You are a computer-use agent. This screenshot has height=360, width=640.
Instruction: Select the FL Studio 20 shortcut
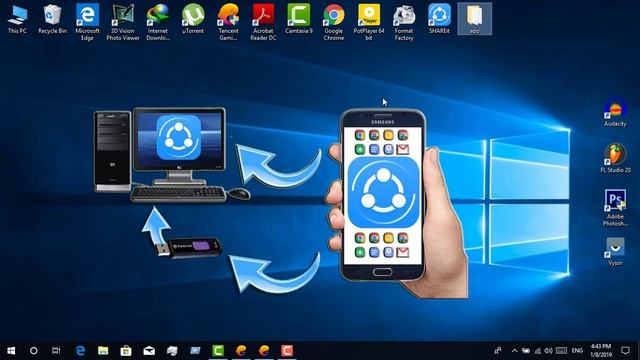click(615, 159)
